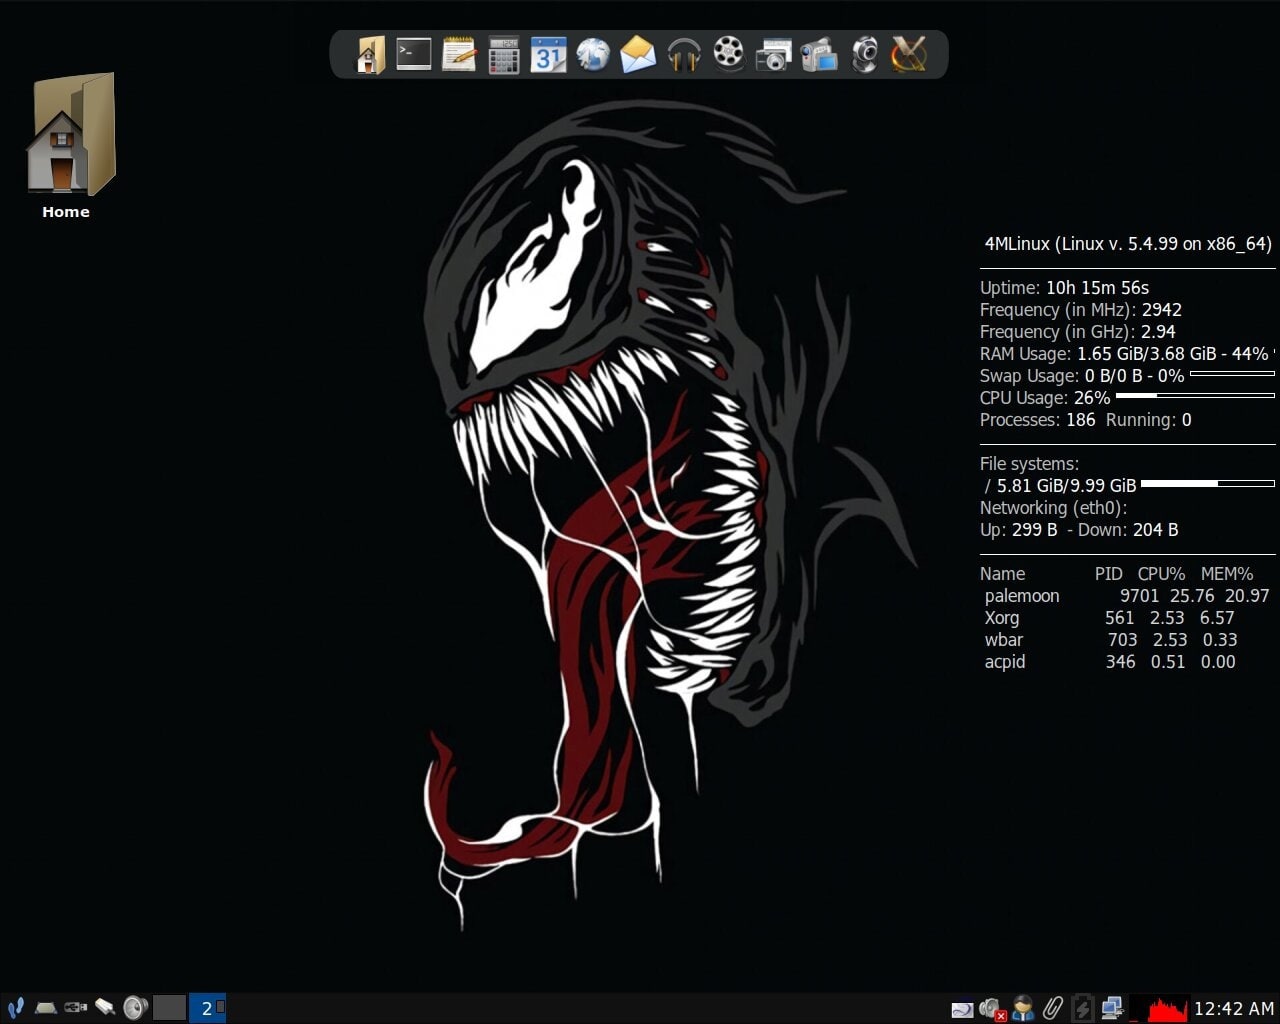Viewport: 1280px width, 1024px height.
Task: Open the network computers tray icon
Action: click(1111, 1008)
